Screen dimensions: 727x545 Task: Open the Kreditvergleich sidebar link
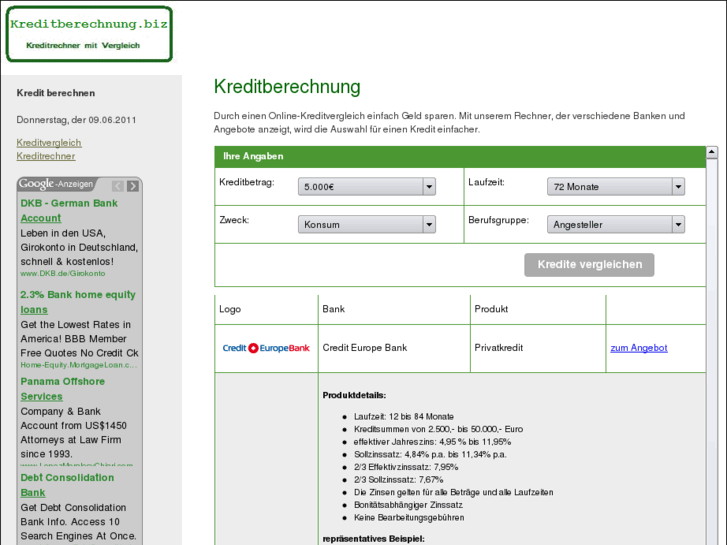point(49,143)
